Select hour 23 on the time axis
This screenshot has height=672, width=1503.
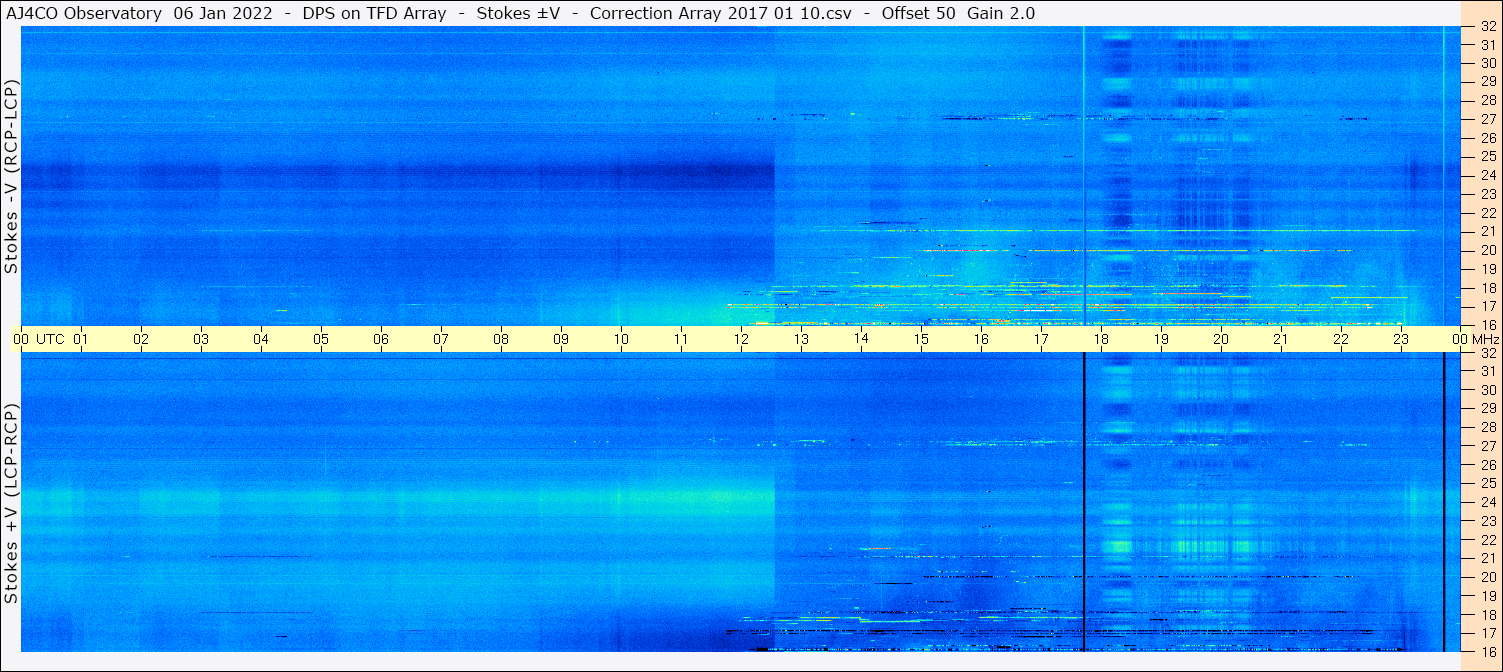1401,339
